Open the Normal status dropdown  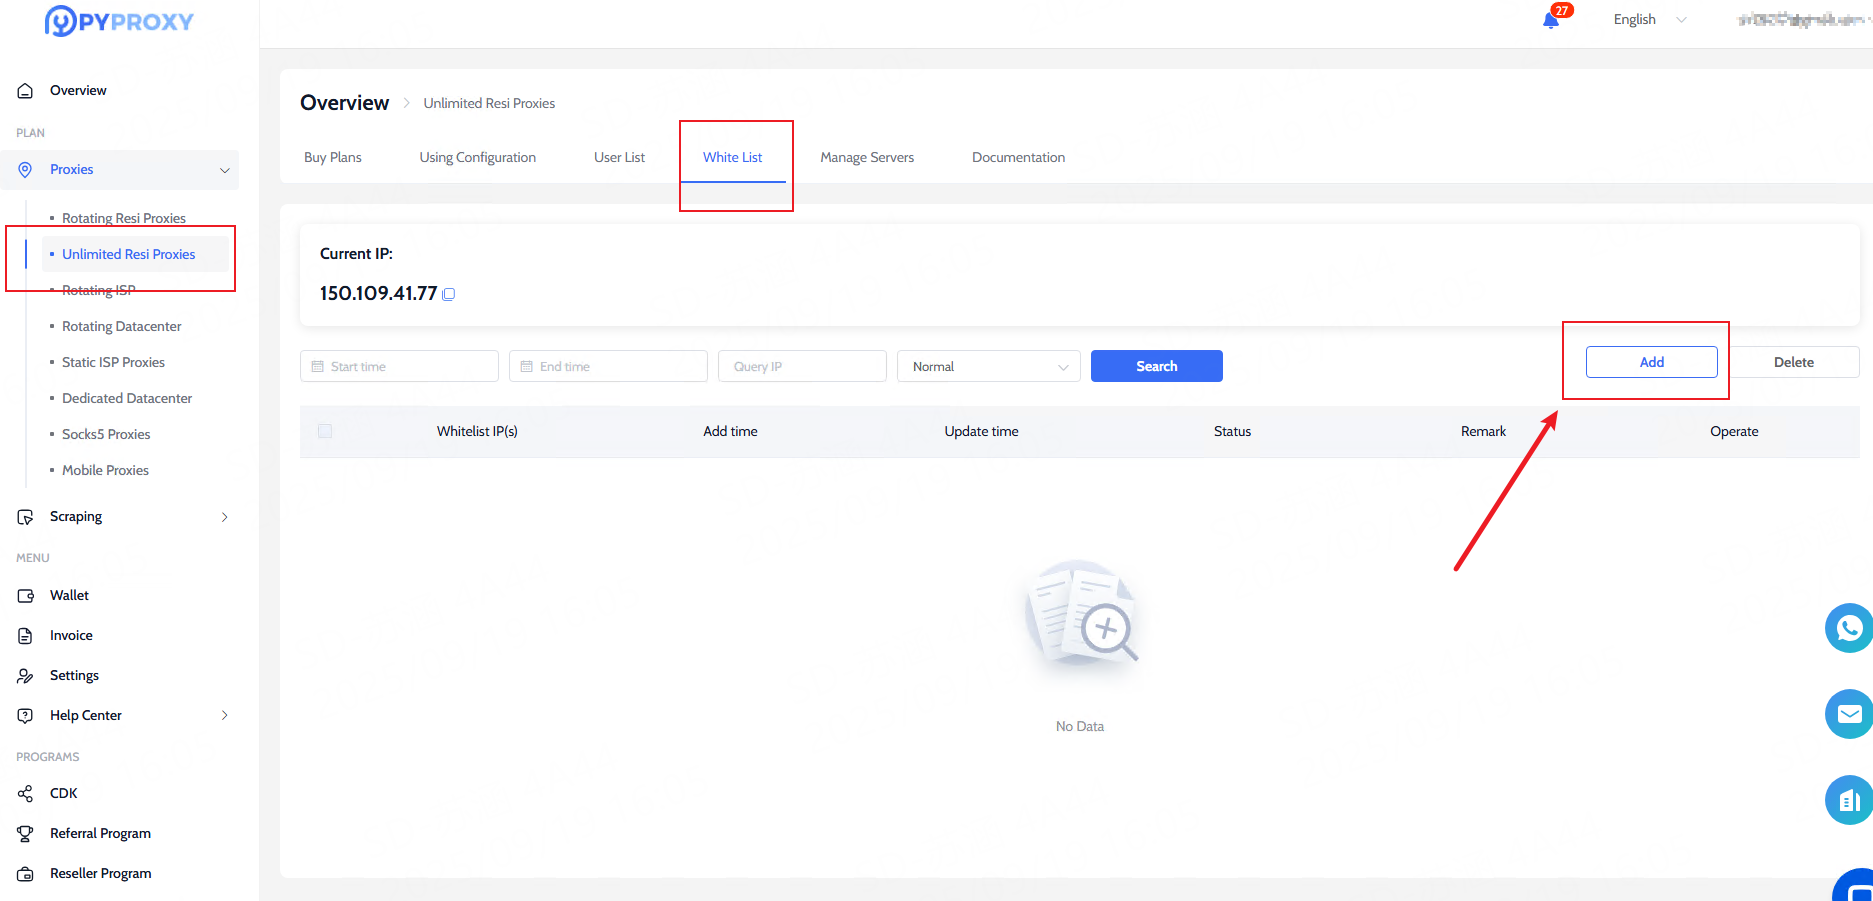[988, 366]
